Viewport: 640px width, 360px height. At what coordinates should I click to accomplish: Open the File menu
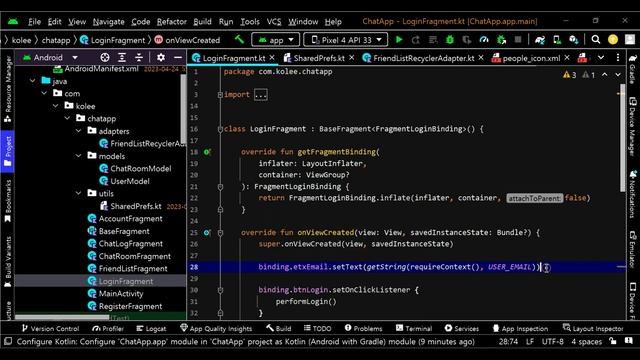[x=34, y=22]
